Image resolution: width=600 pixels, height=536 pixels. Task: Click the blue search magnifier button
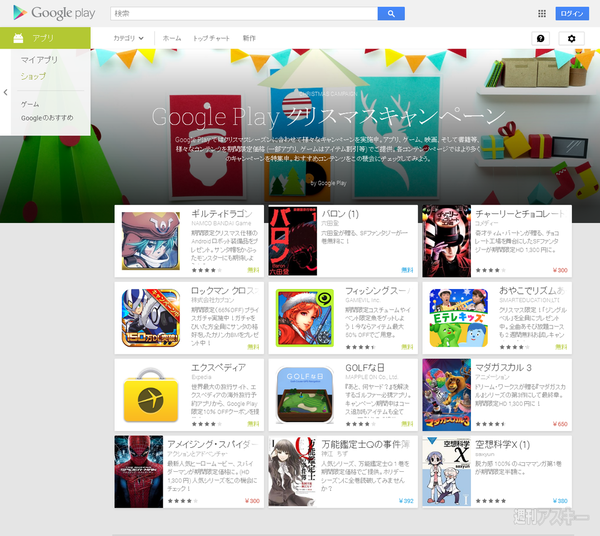pyautogui.click(x=391, y=13)
